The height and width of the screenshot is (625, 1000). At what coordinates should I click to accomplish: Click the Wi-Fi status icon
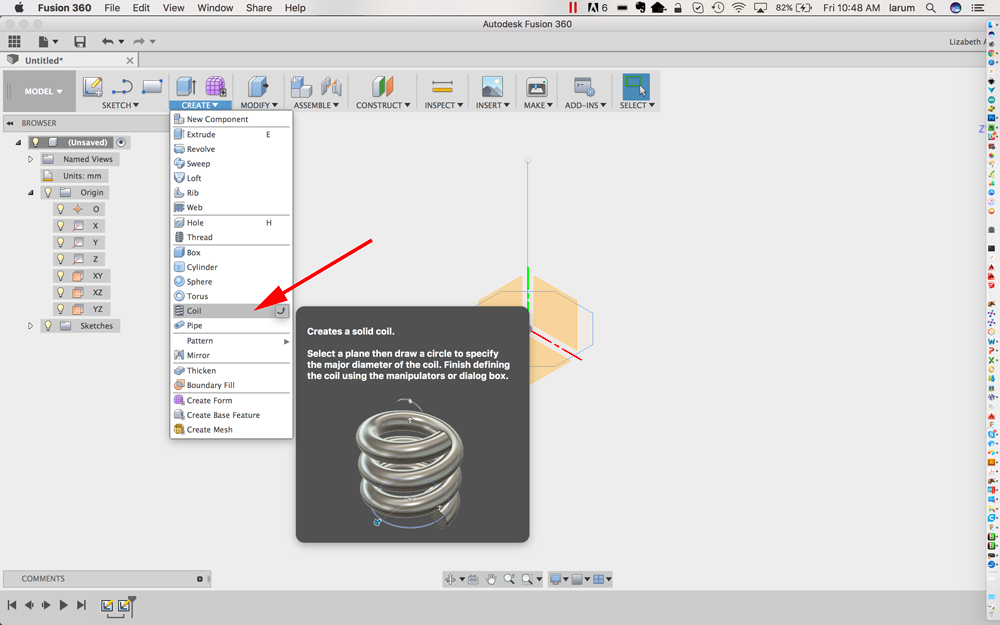[739, 8]
